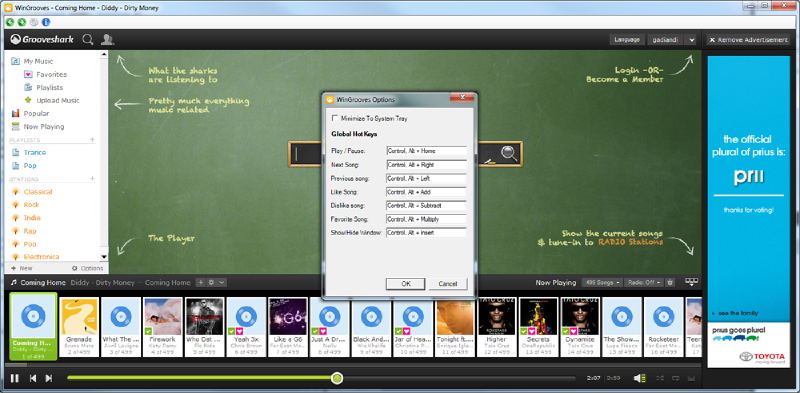Toggle the green check badge on Firework
The image size is (800, 393).
(148, 331)
